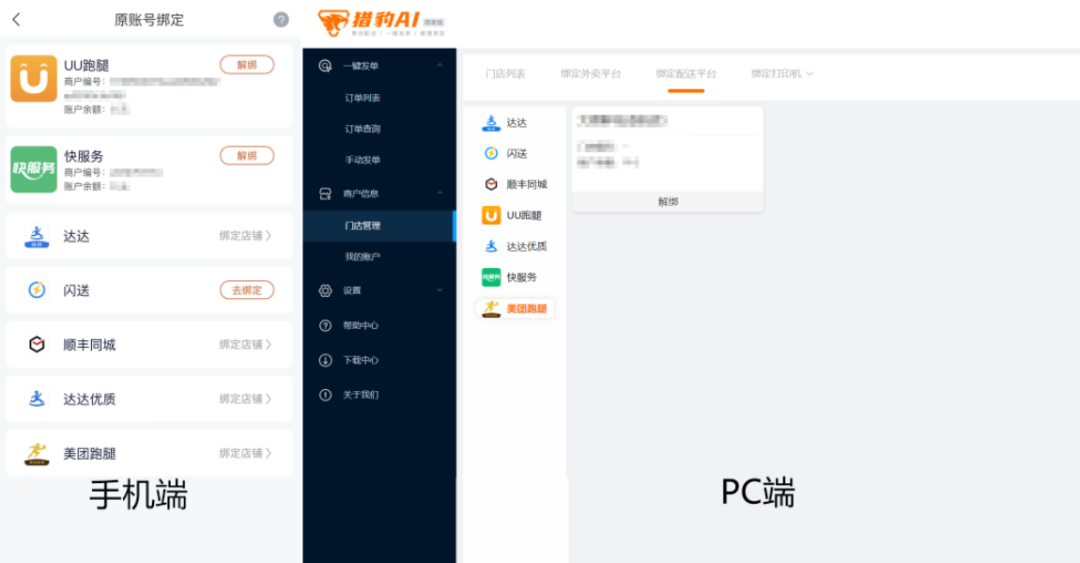Click the 下载中心 download icon
This screenshot has height=563, width=1080.
click(325, 360)
